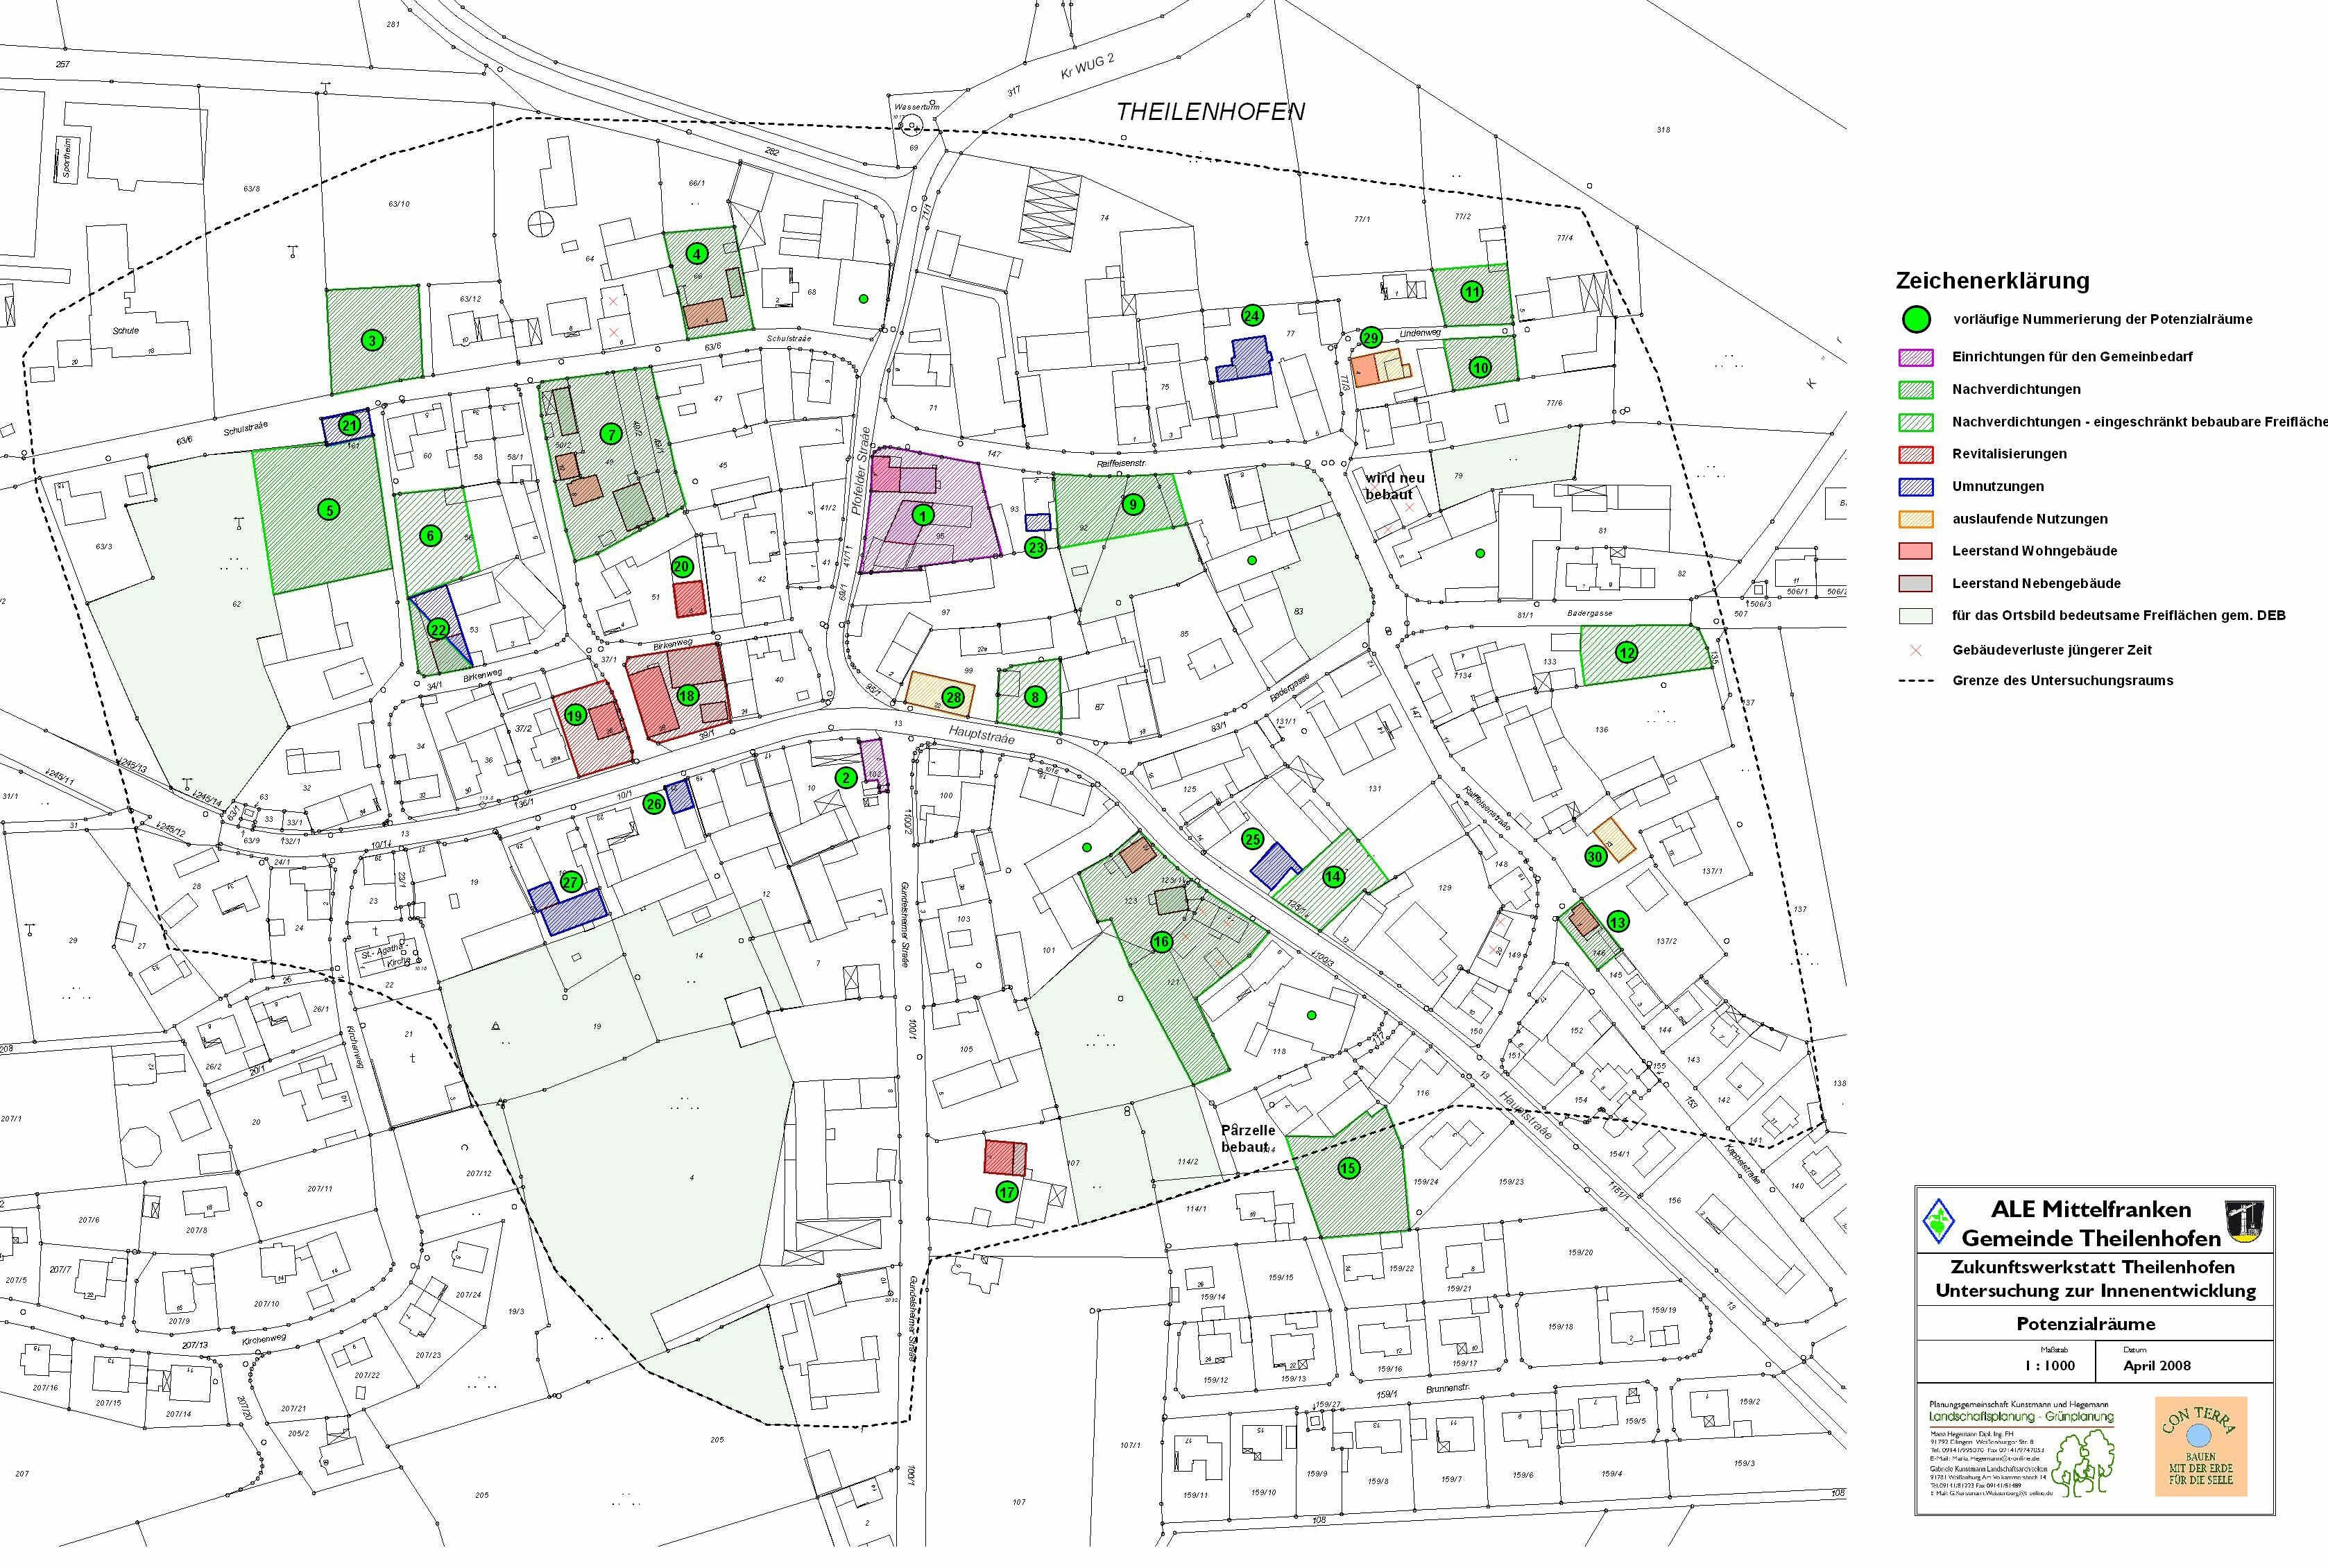Click green circle numbered 12

point(1626,653)
